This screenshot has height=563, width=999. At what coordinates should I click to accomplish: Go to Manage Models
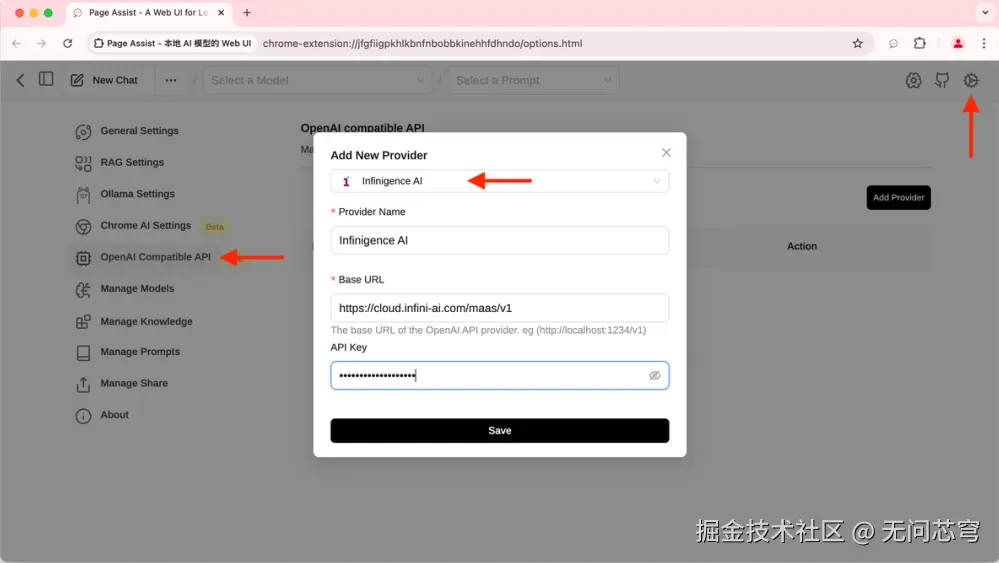pyautogui.click(x=137, y=289)
